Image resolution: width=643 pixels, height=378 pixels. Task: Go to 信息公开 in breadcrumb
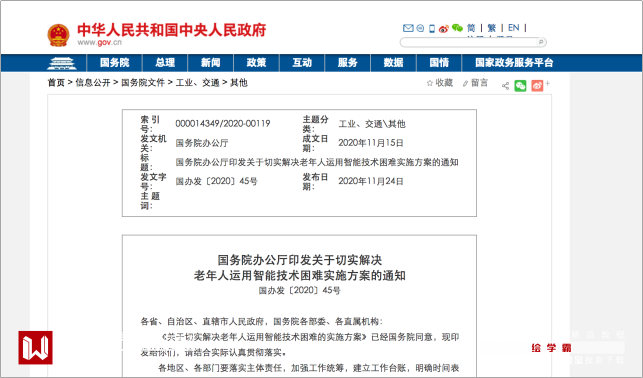93,83
